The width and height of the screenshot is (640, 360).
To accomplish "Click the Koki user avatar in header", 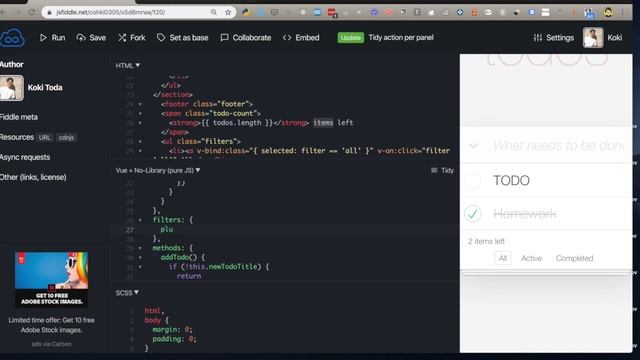I will [593, 38].
